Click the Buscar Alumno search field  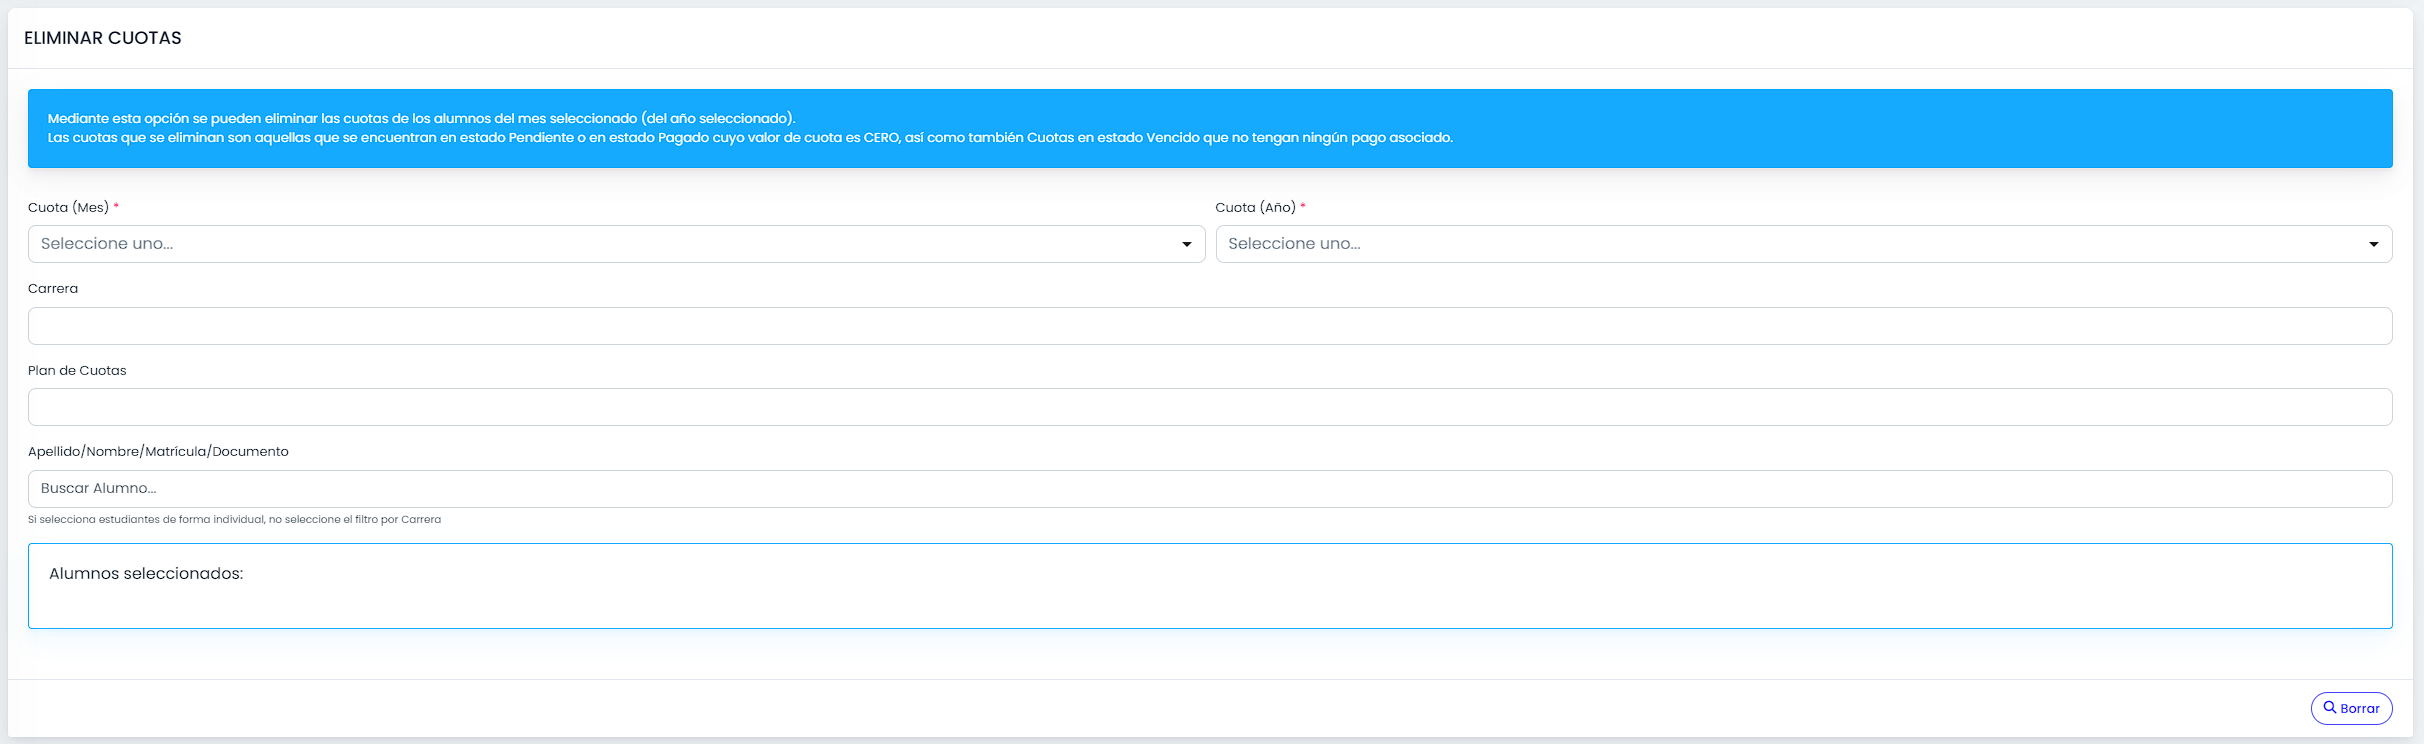[1210, 489]
